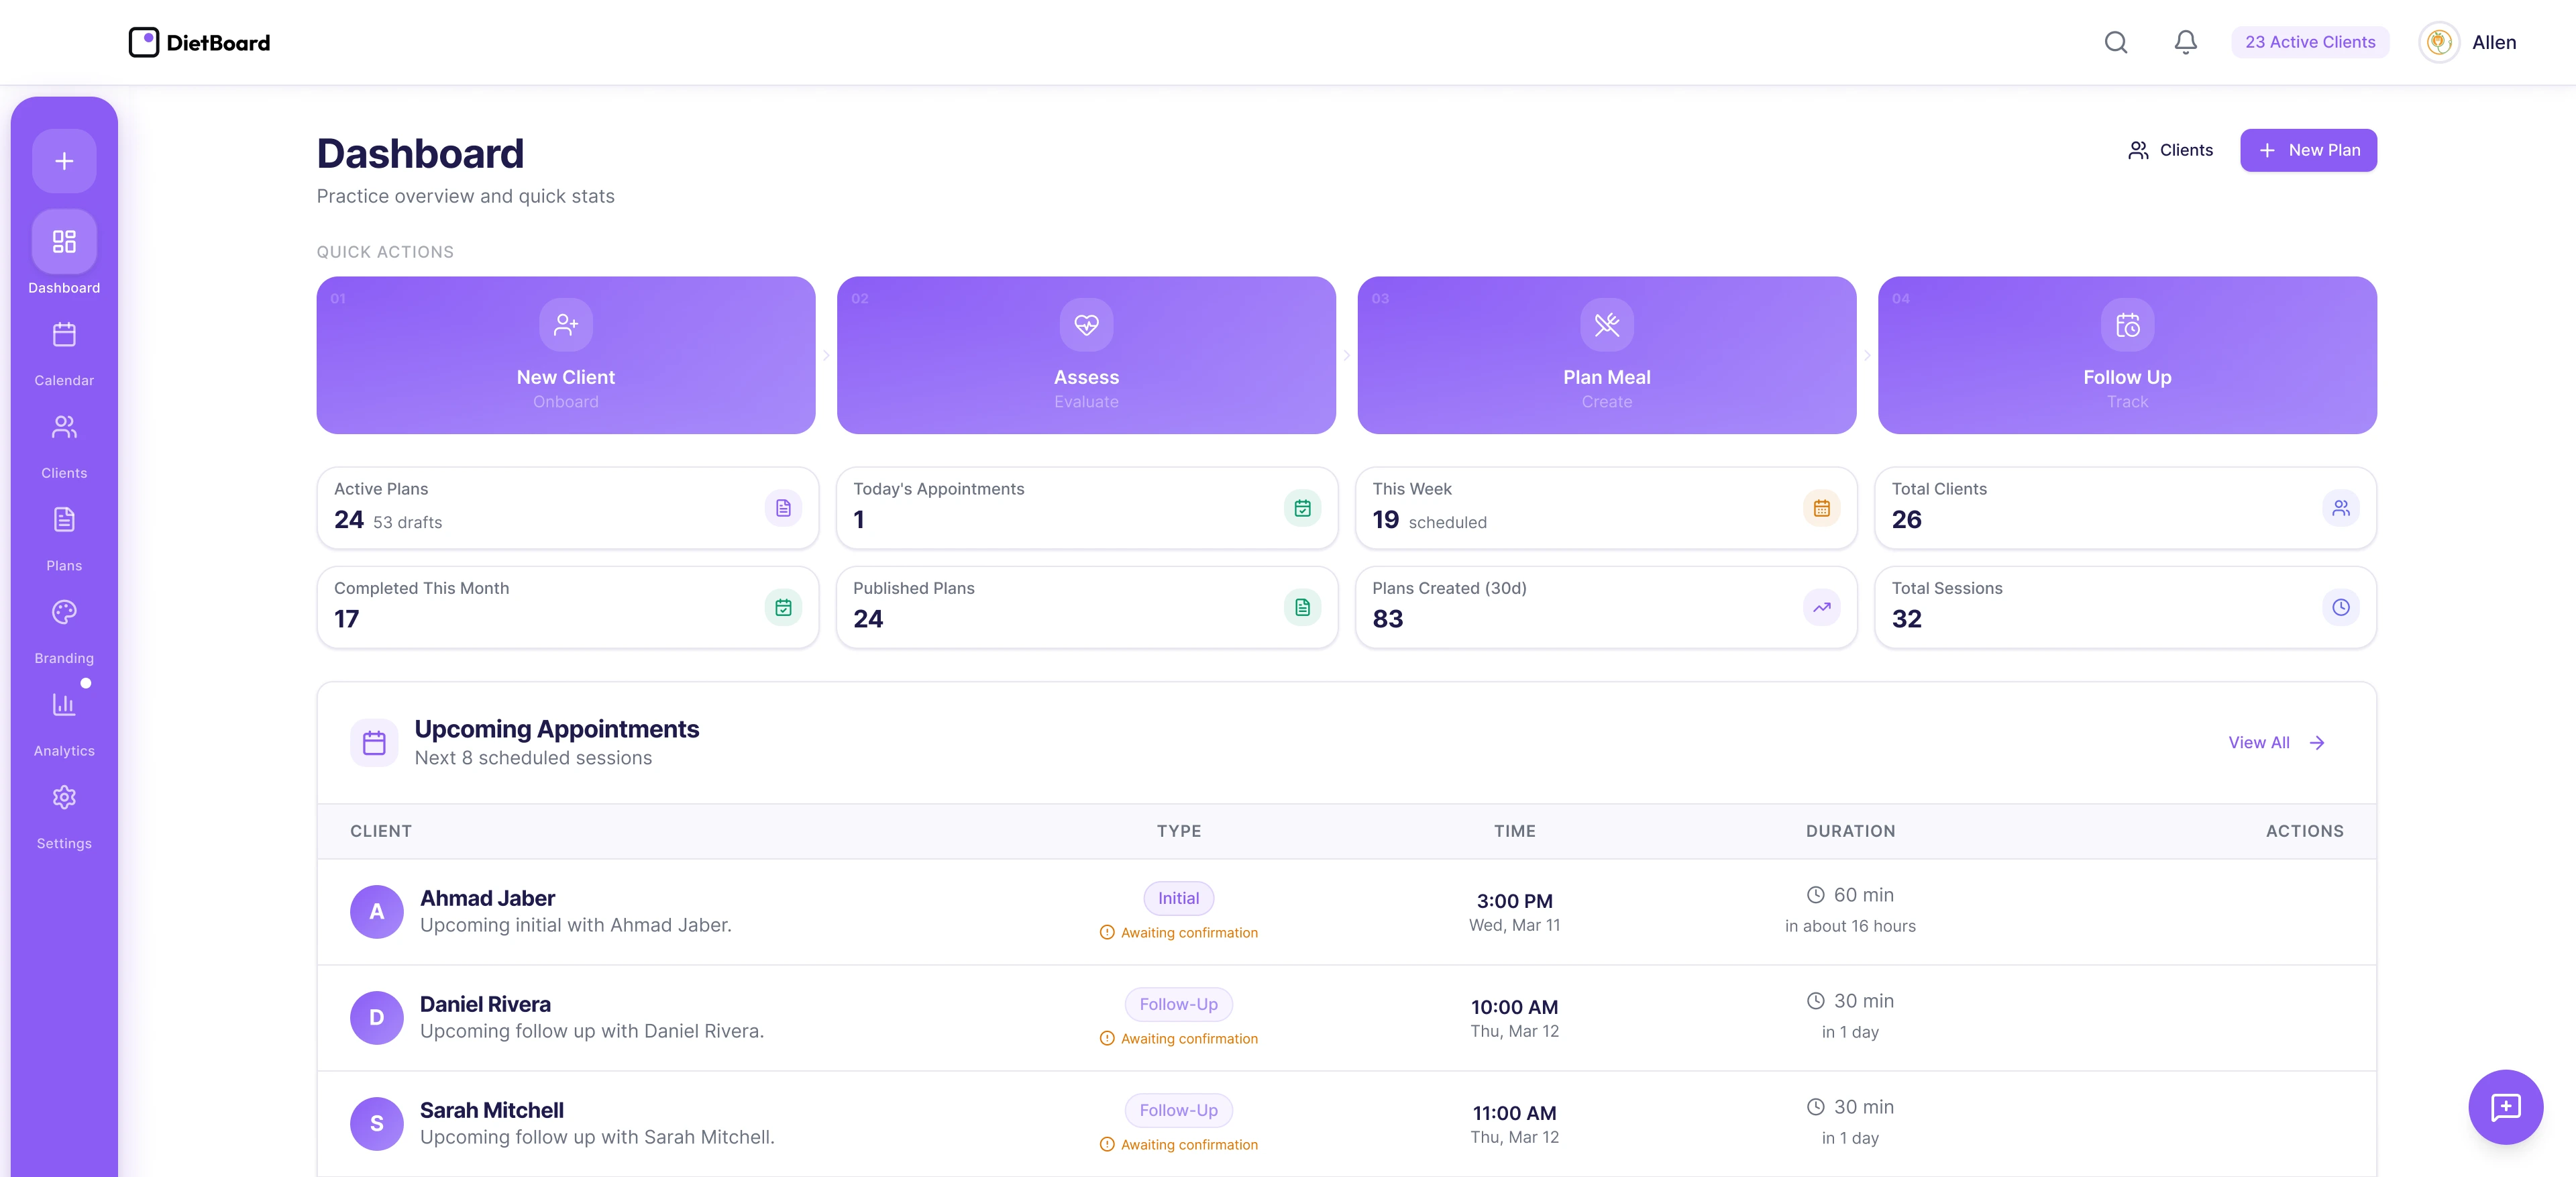Open notifications via the bell icon
2576x1177 pixels.
2184,42
